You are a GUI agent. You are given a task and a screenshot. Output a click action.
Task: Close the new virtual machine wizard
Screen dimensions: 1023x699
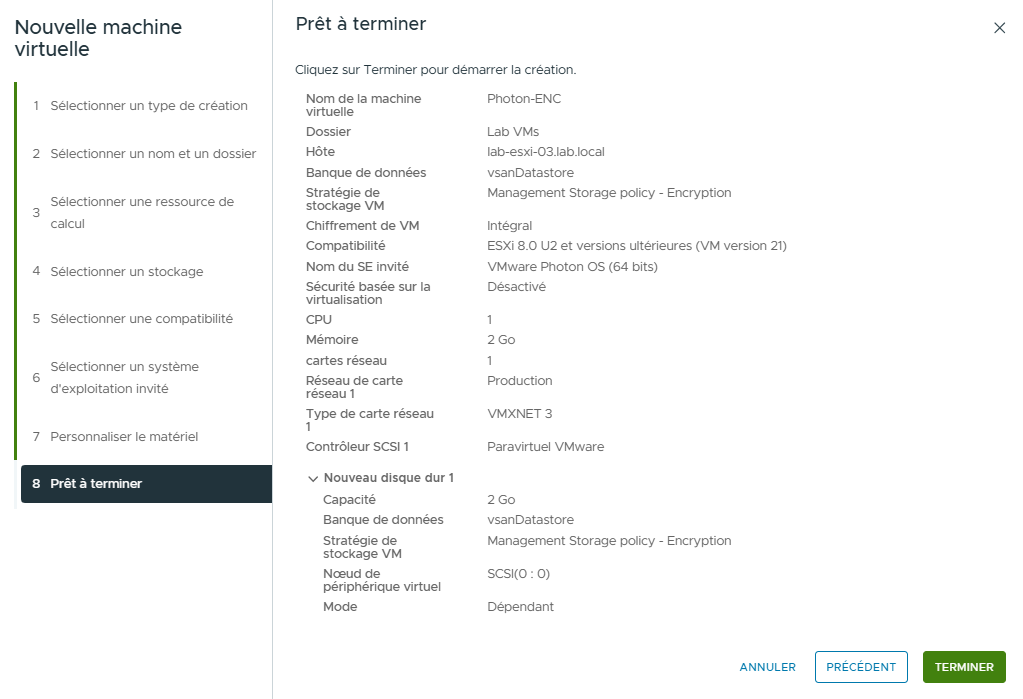tap(999, 28)
